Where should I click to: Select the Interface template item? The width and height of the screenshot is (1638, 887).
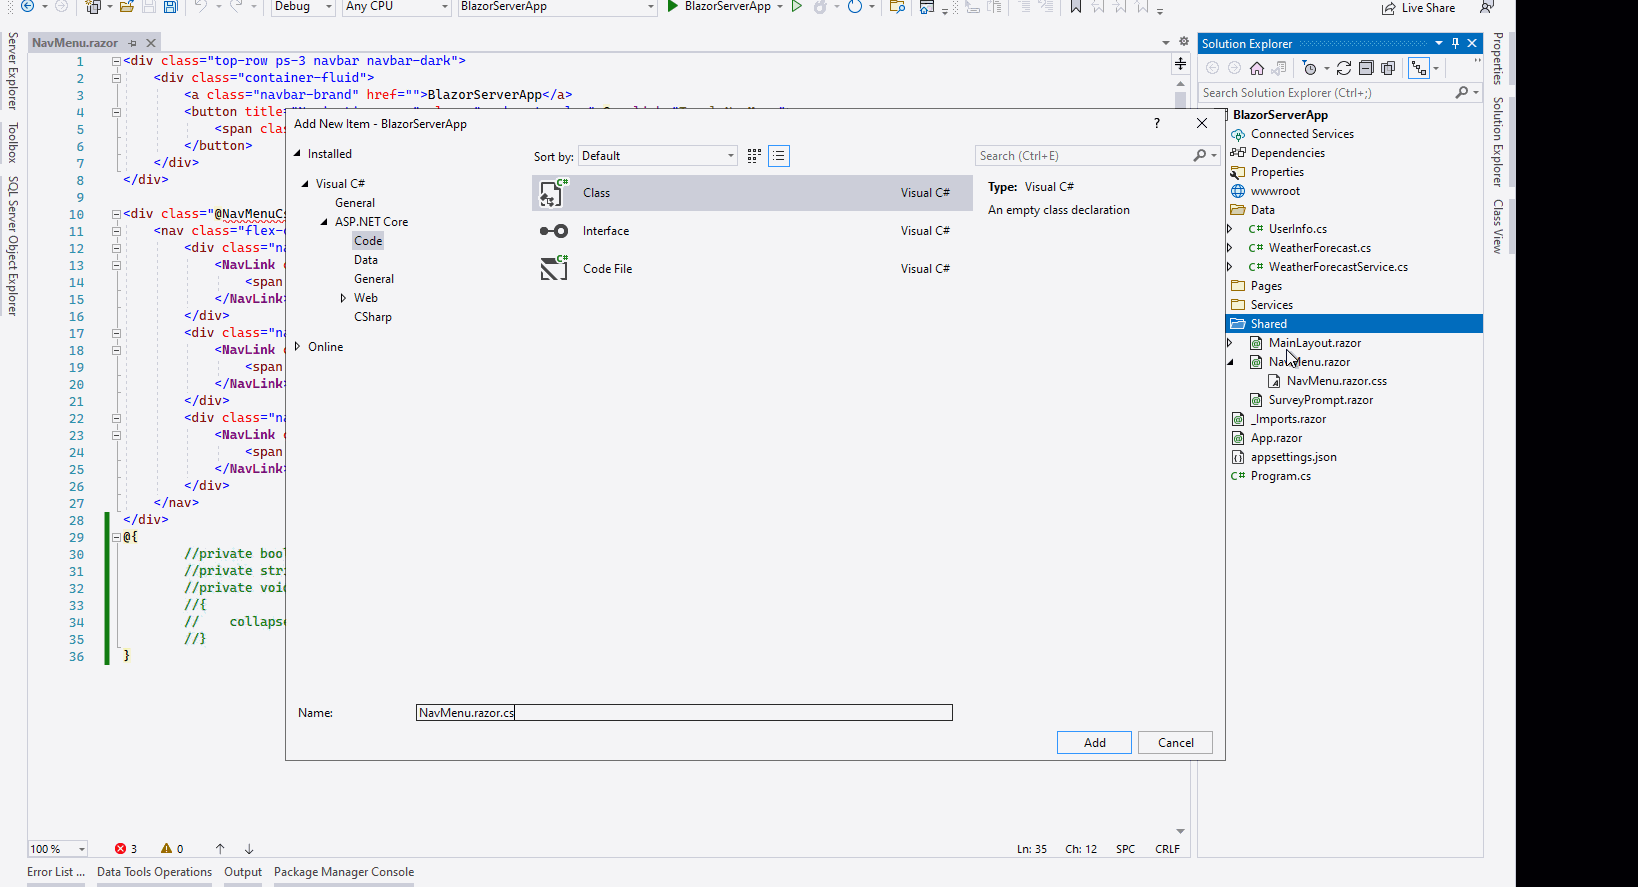click(752, 231)
